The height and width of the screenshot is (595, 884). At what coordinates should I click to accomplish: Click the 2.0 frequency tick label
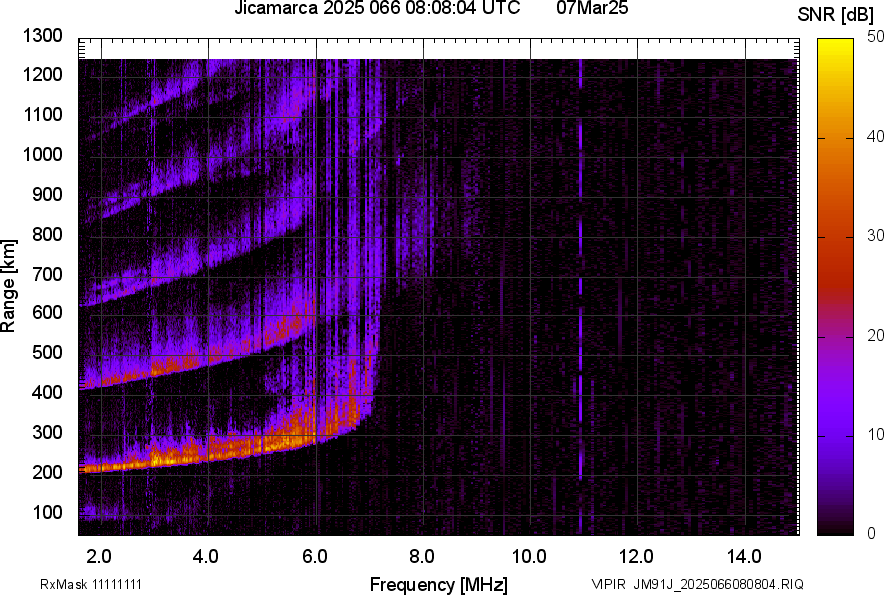click(99, 556)
